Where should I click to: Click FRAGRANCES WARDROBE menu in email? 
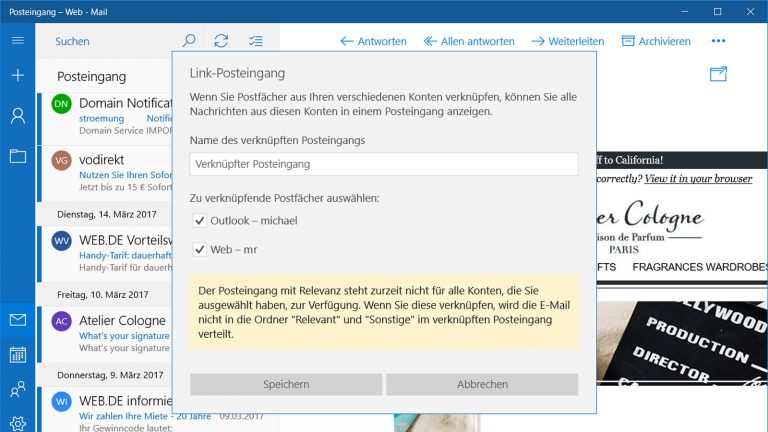tap(700, 267)
